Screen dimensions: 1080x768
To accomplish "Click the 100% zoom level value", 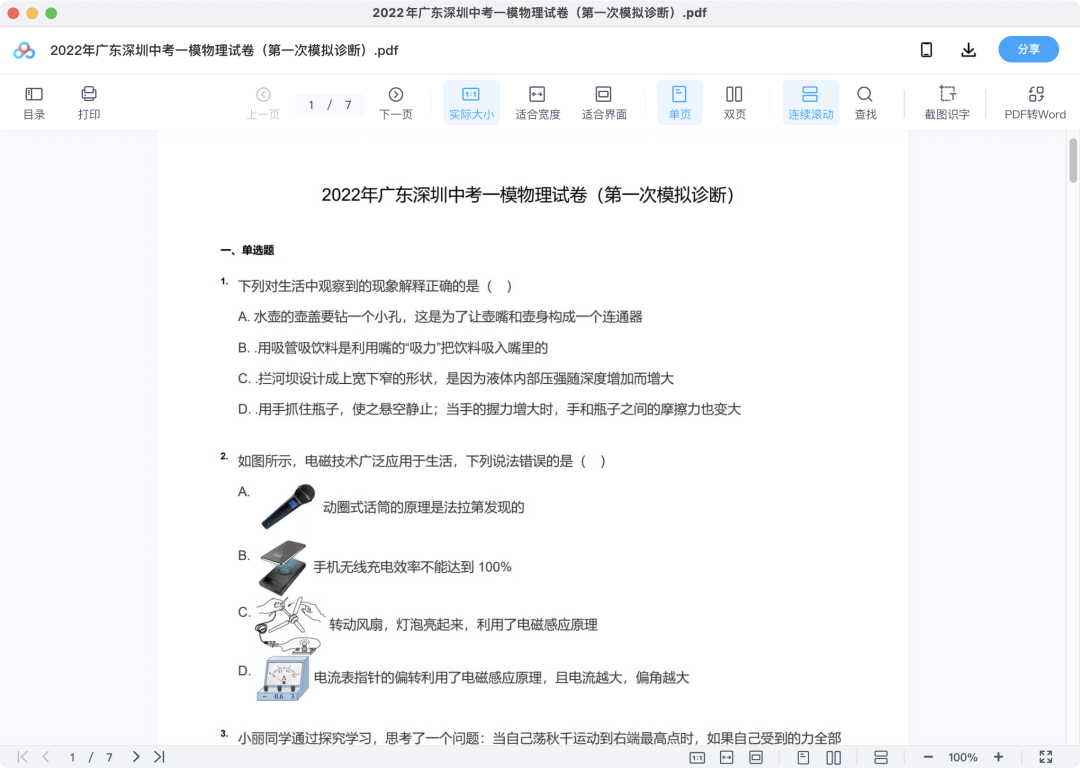I will [963, 758].
